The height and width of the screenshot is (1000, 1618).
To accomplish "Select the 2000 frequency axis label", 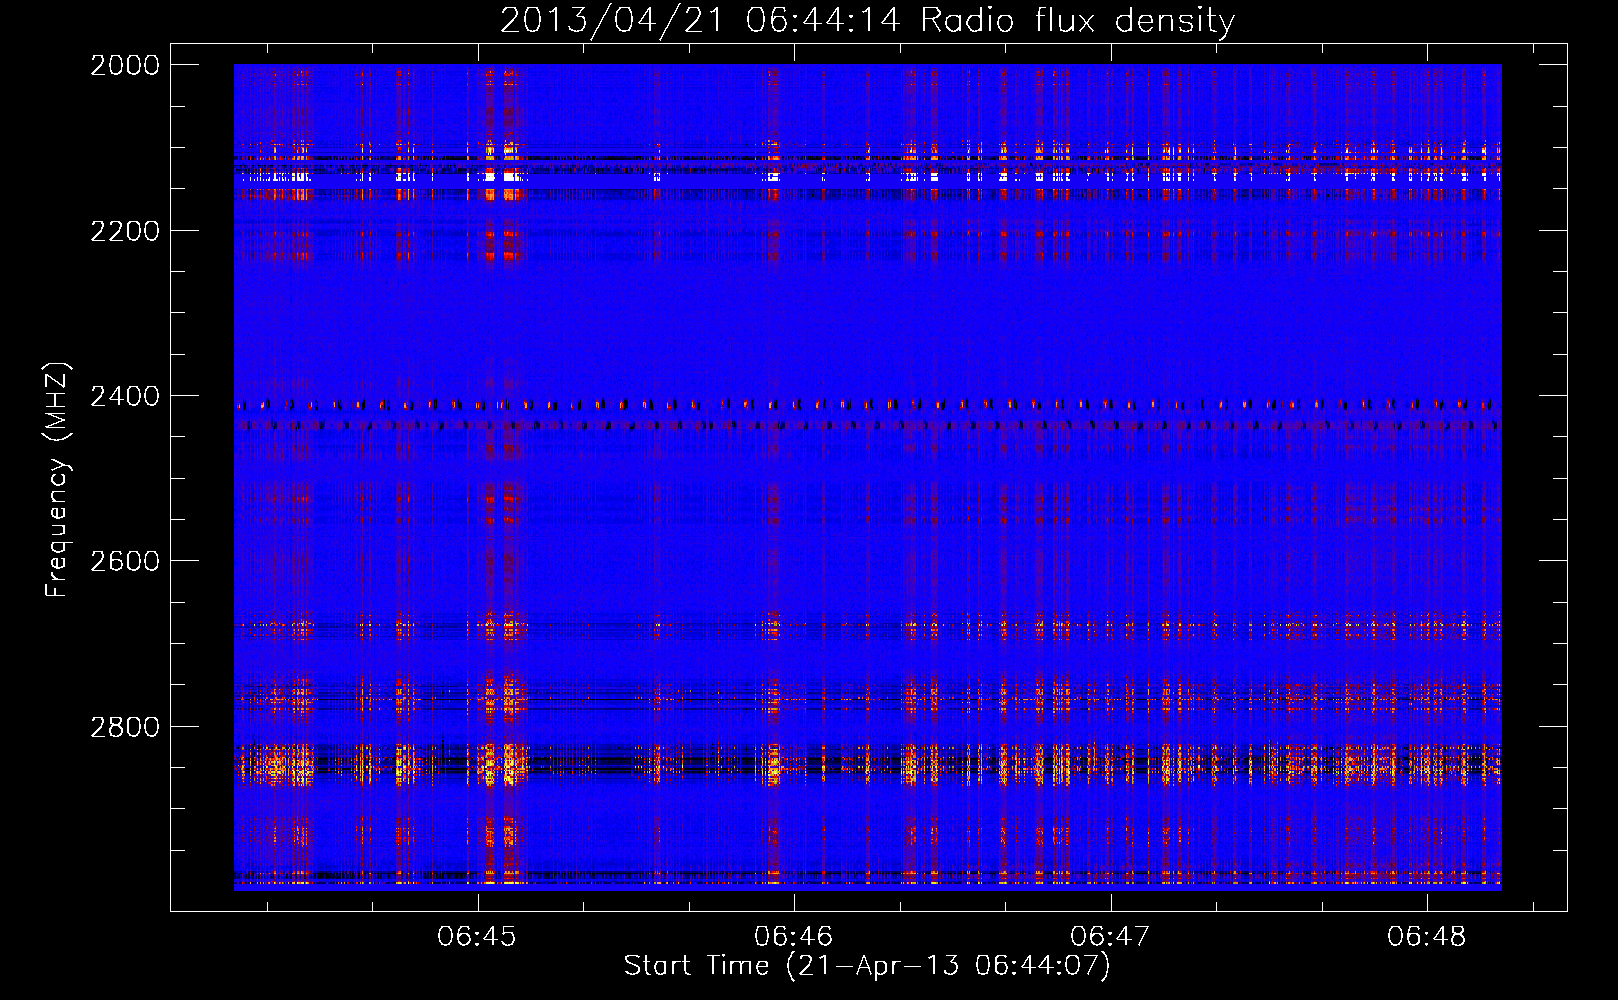I will 125,65.
